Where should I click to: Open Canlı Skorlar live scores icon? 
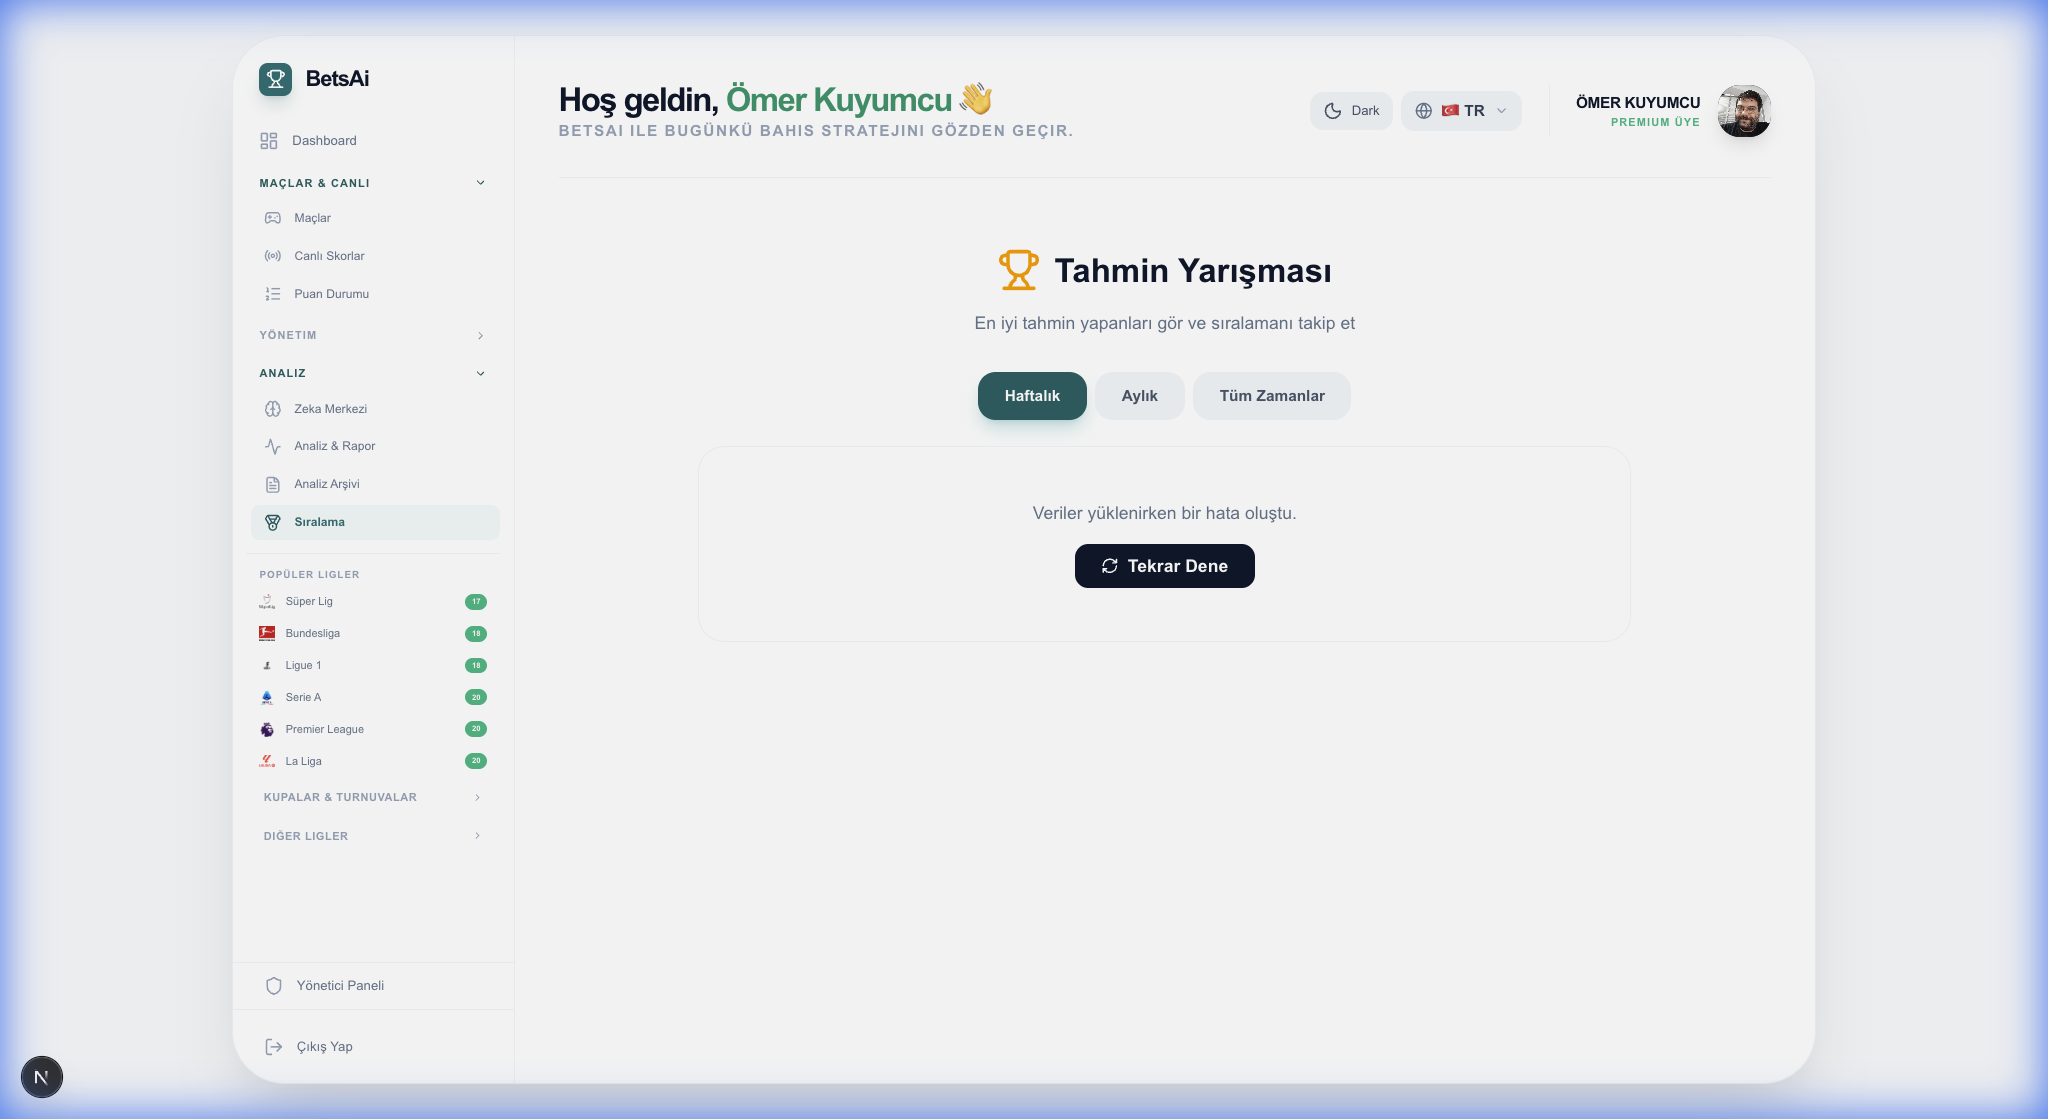[x=273, y=255]
